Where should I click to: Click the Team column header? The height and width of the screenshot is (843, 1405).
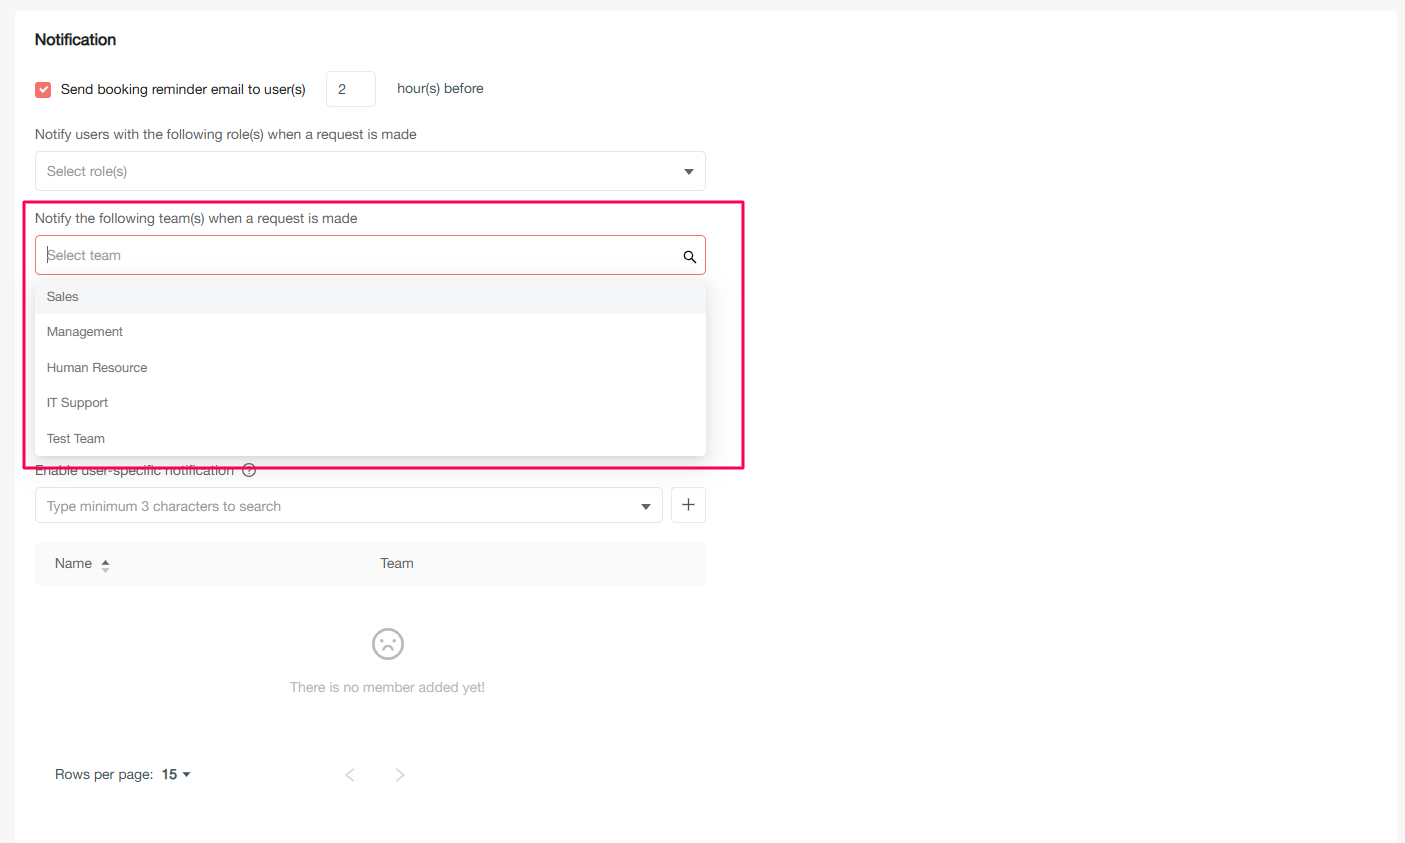tap(397, 564)
